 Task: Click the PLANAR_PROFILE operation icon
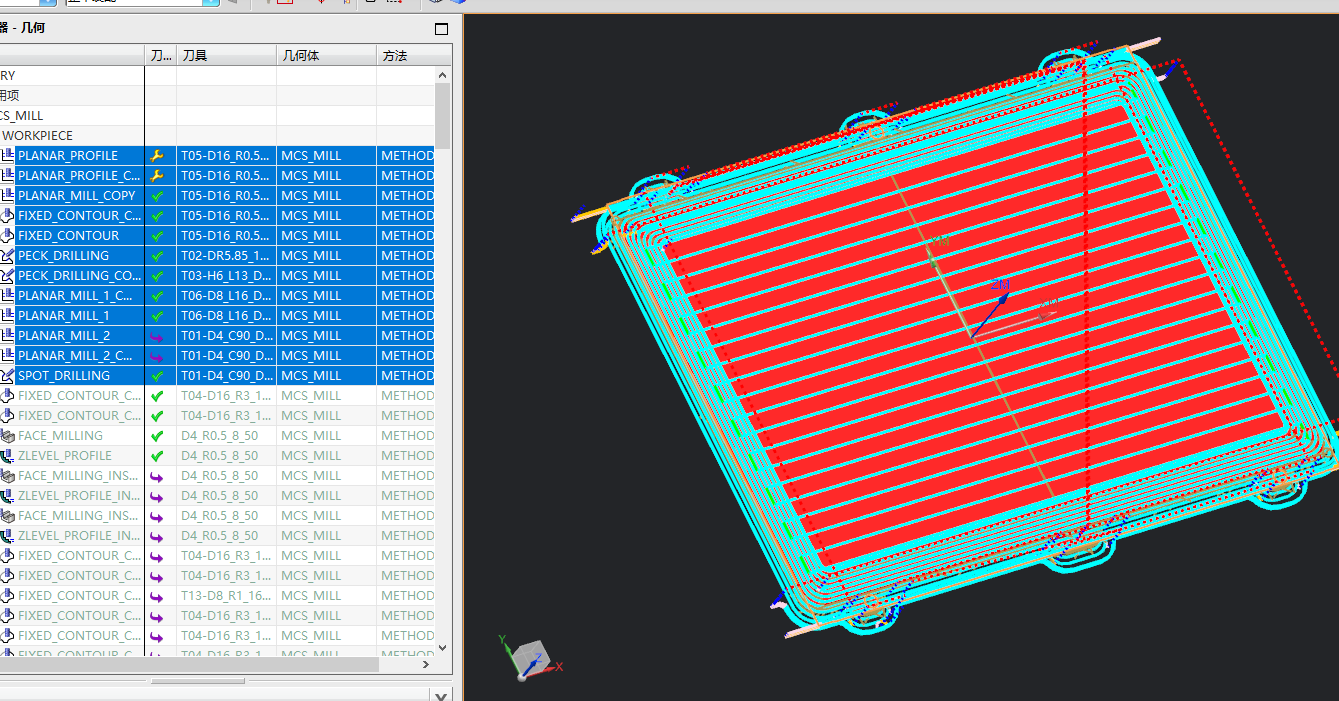(x=8, y=156)
